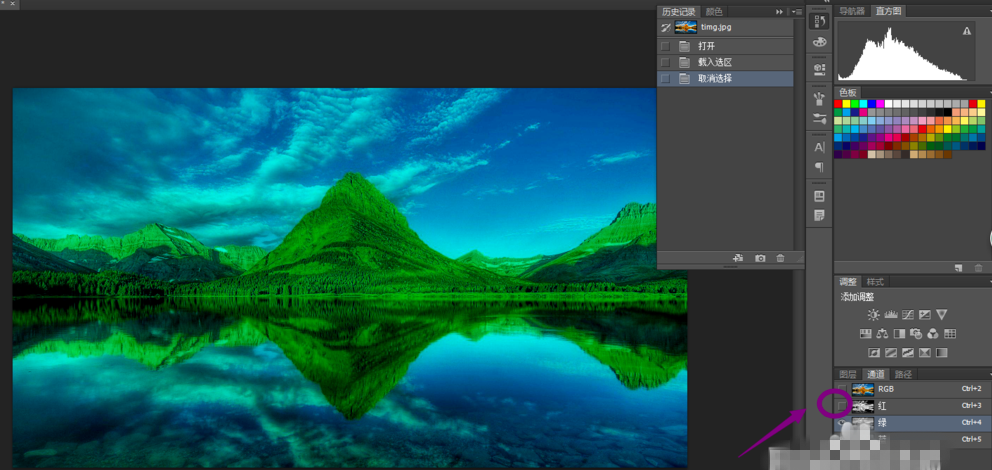
Task: Add a Black & White adjustment
Action: pyautogui.click(x=899, y=333)
